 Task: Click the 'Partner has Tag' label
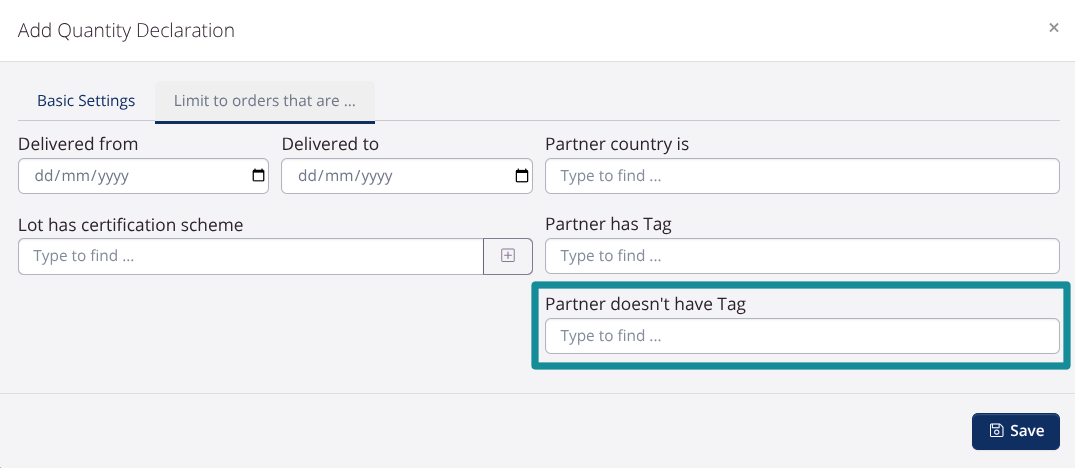[x=608, y=225]
